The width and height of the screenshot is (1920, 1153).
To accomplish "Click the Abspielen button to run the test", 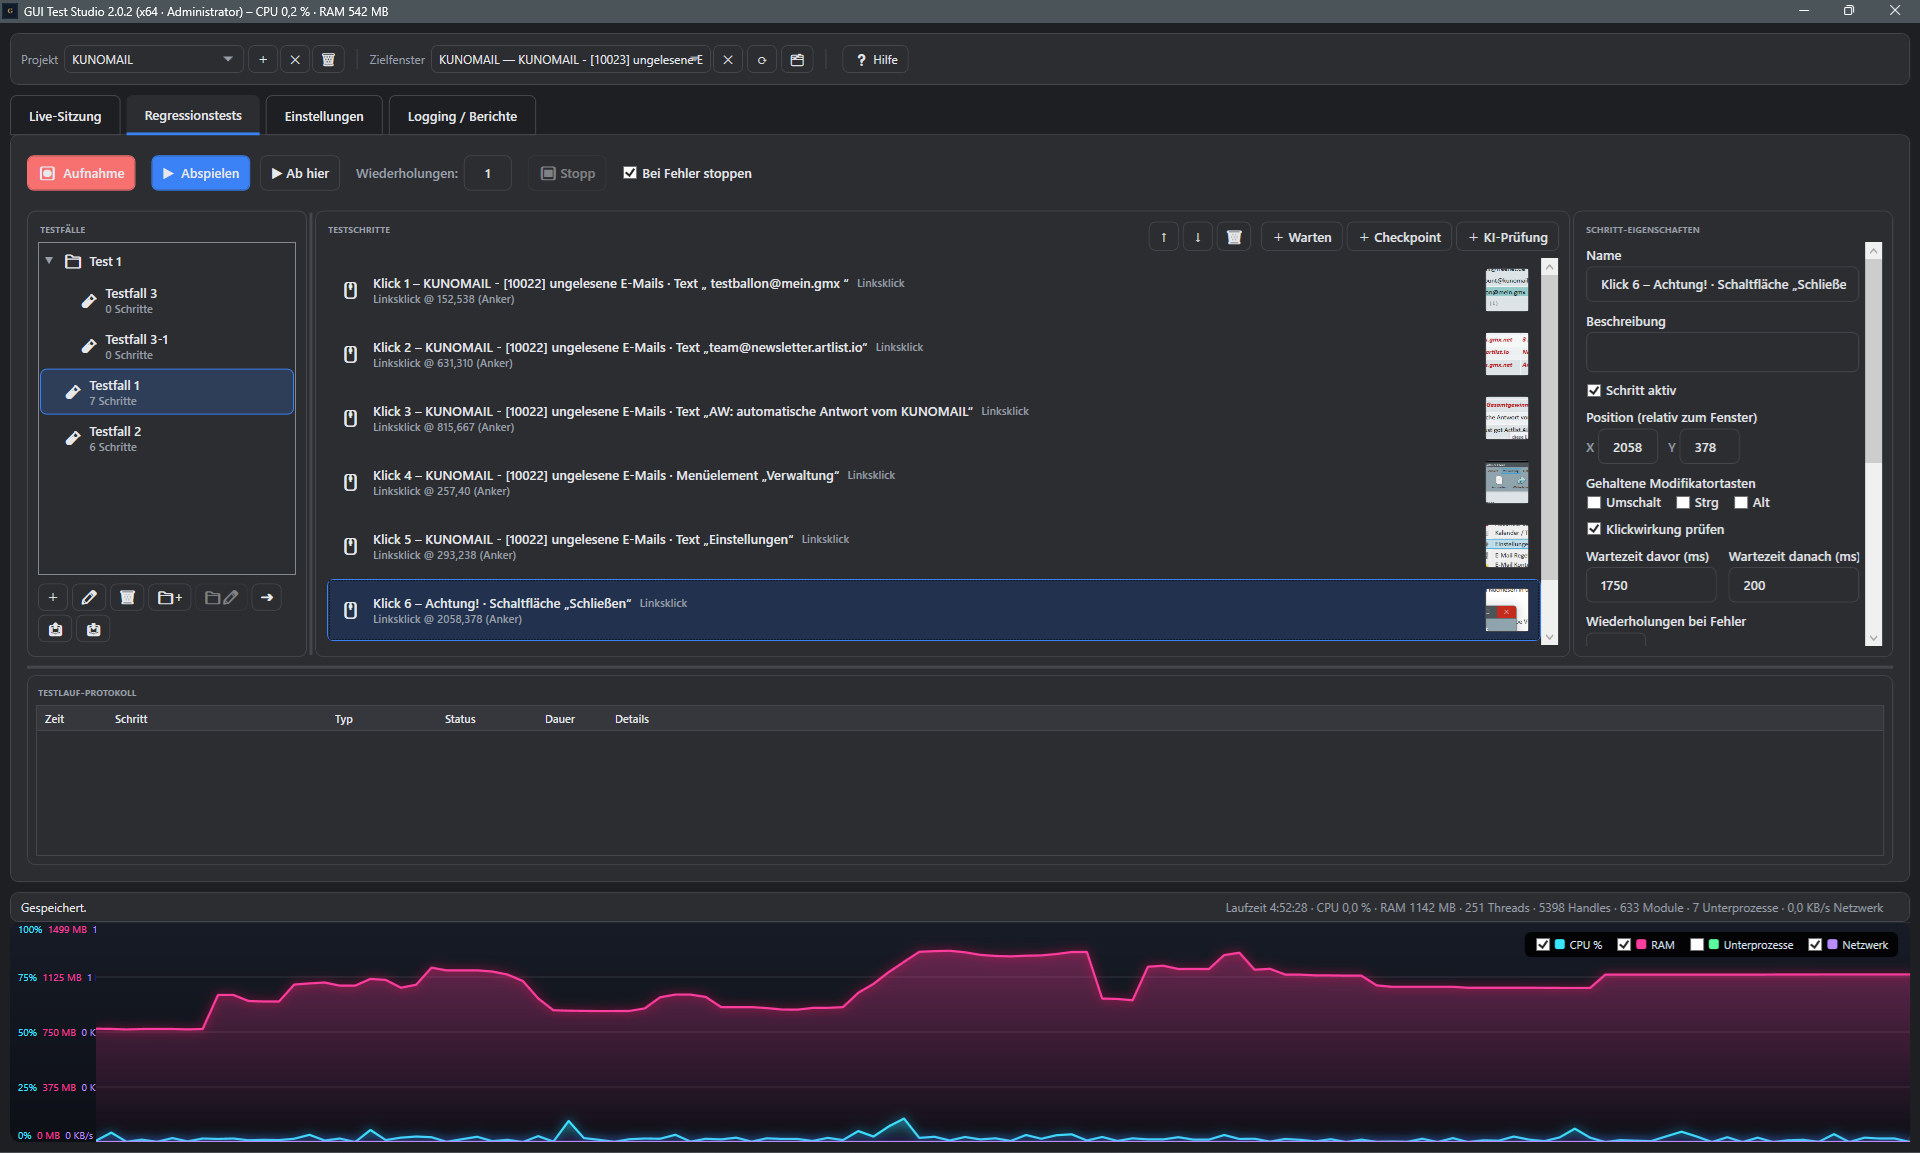I will (x=201, y=173).
